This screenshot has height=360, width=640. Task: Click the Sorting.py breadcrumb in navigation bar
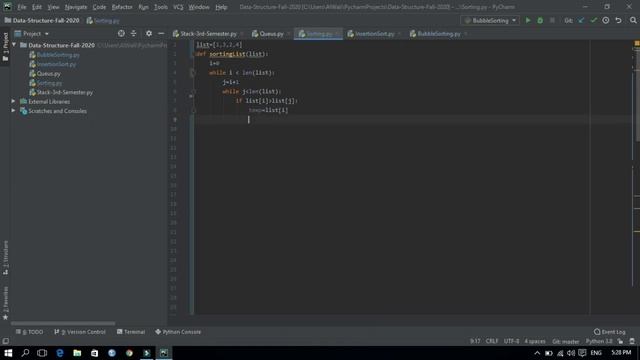coord(103,20)
